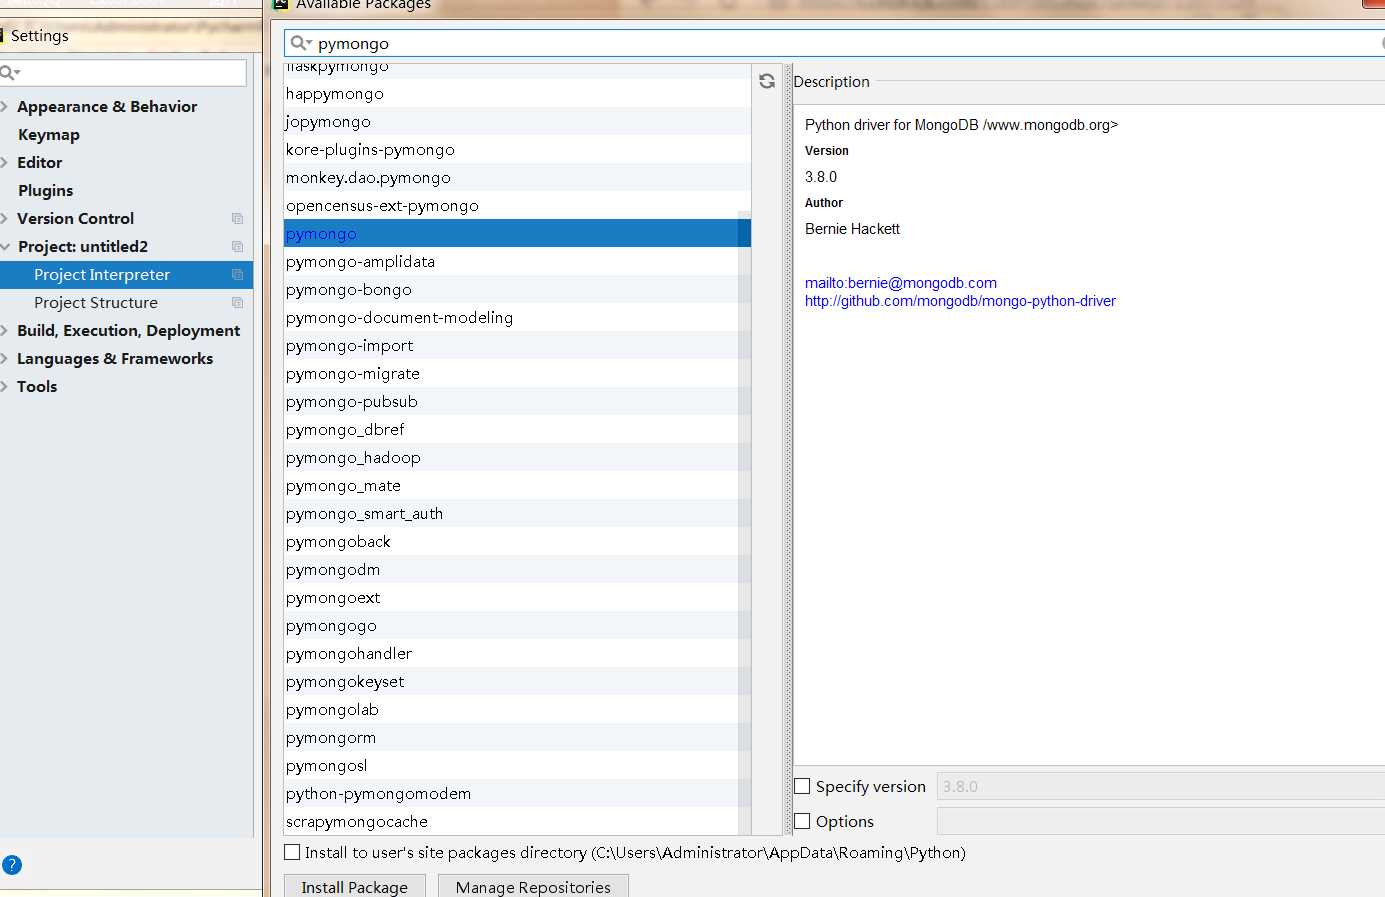This screenshot has height=897, width=1385.
Task: Select the happymongo package
Action: [517, 93]
